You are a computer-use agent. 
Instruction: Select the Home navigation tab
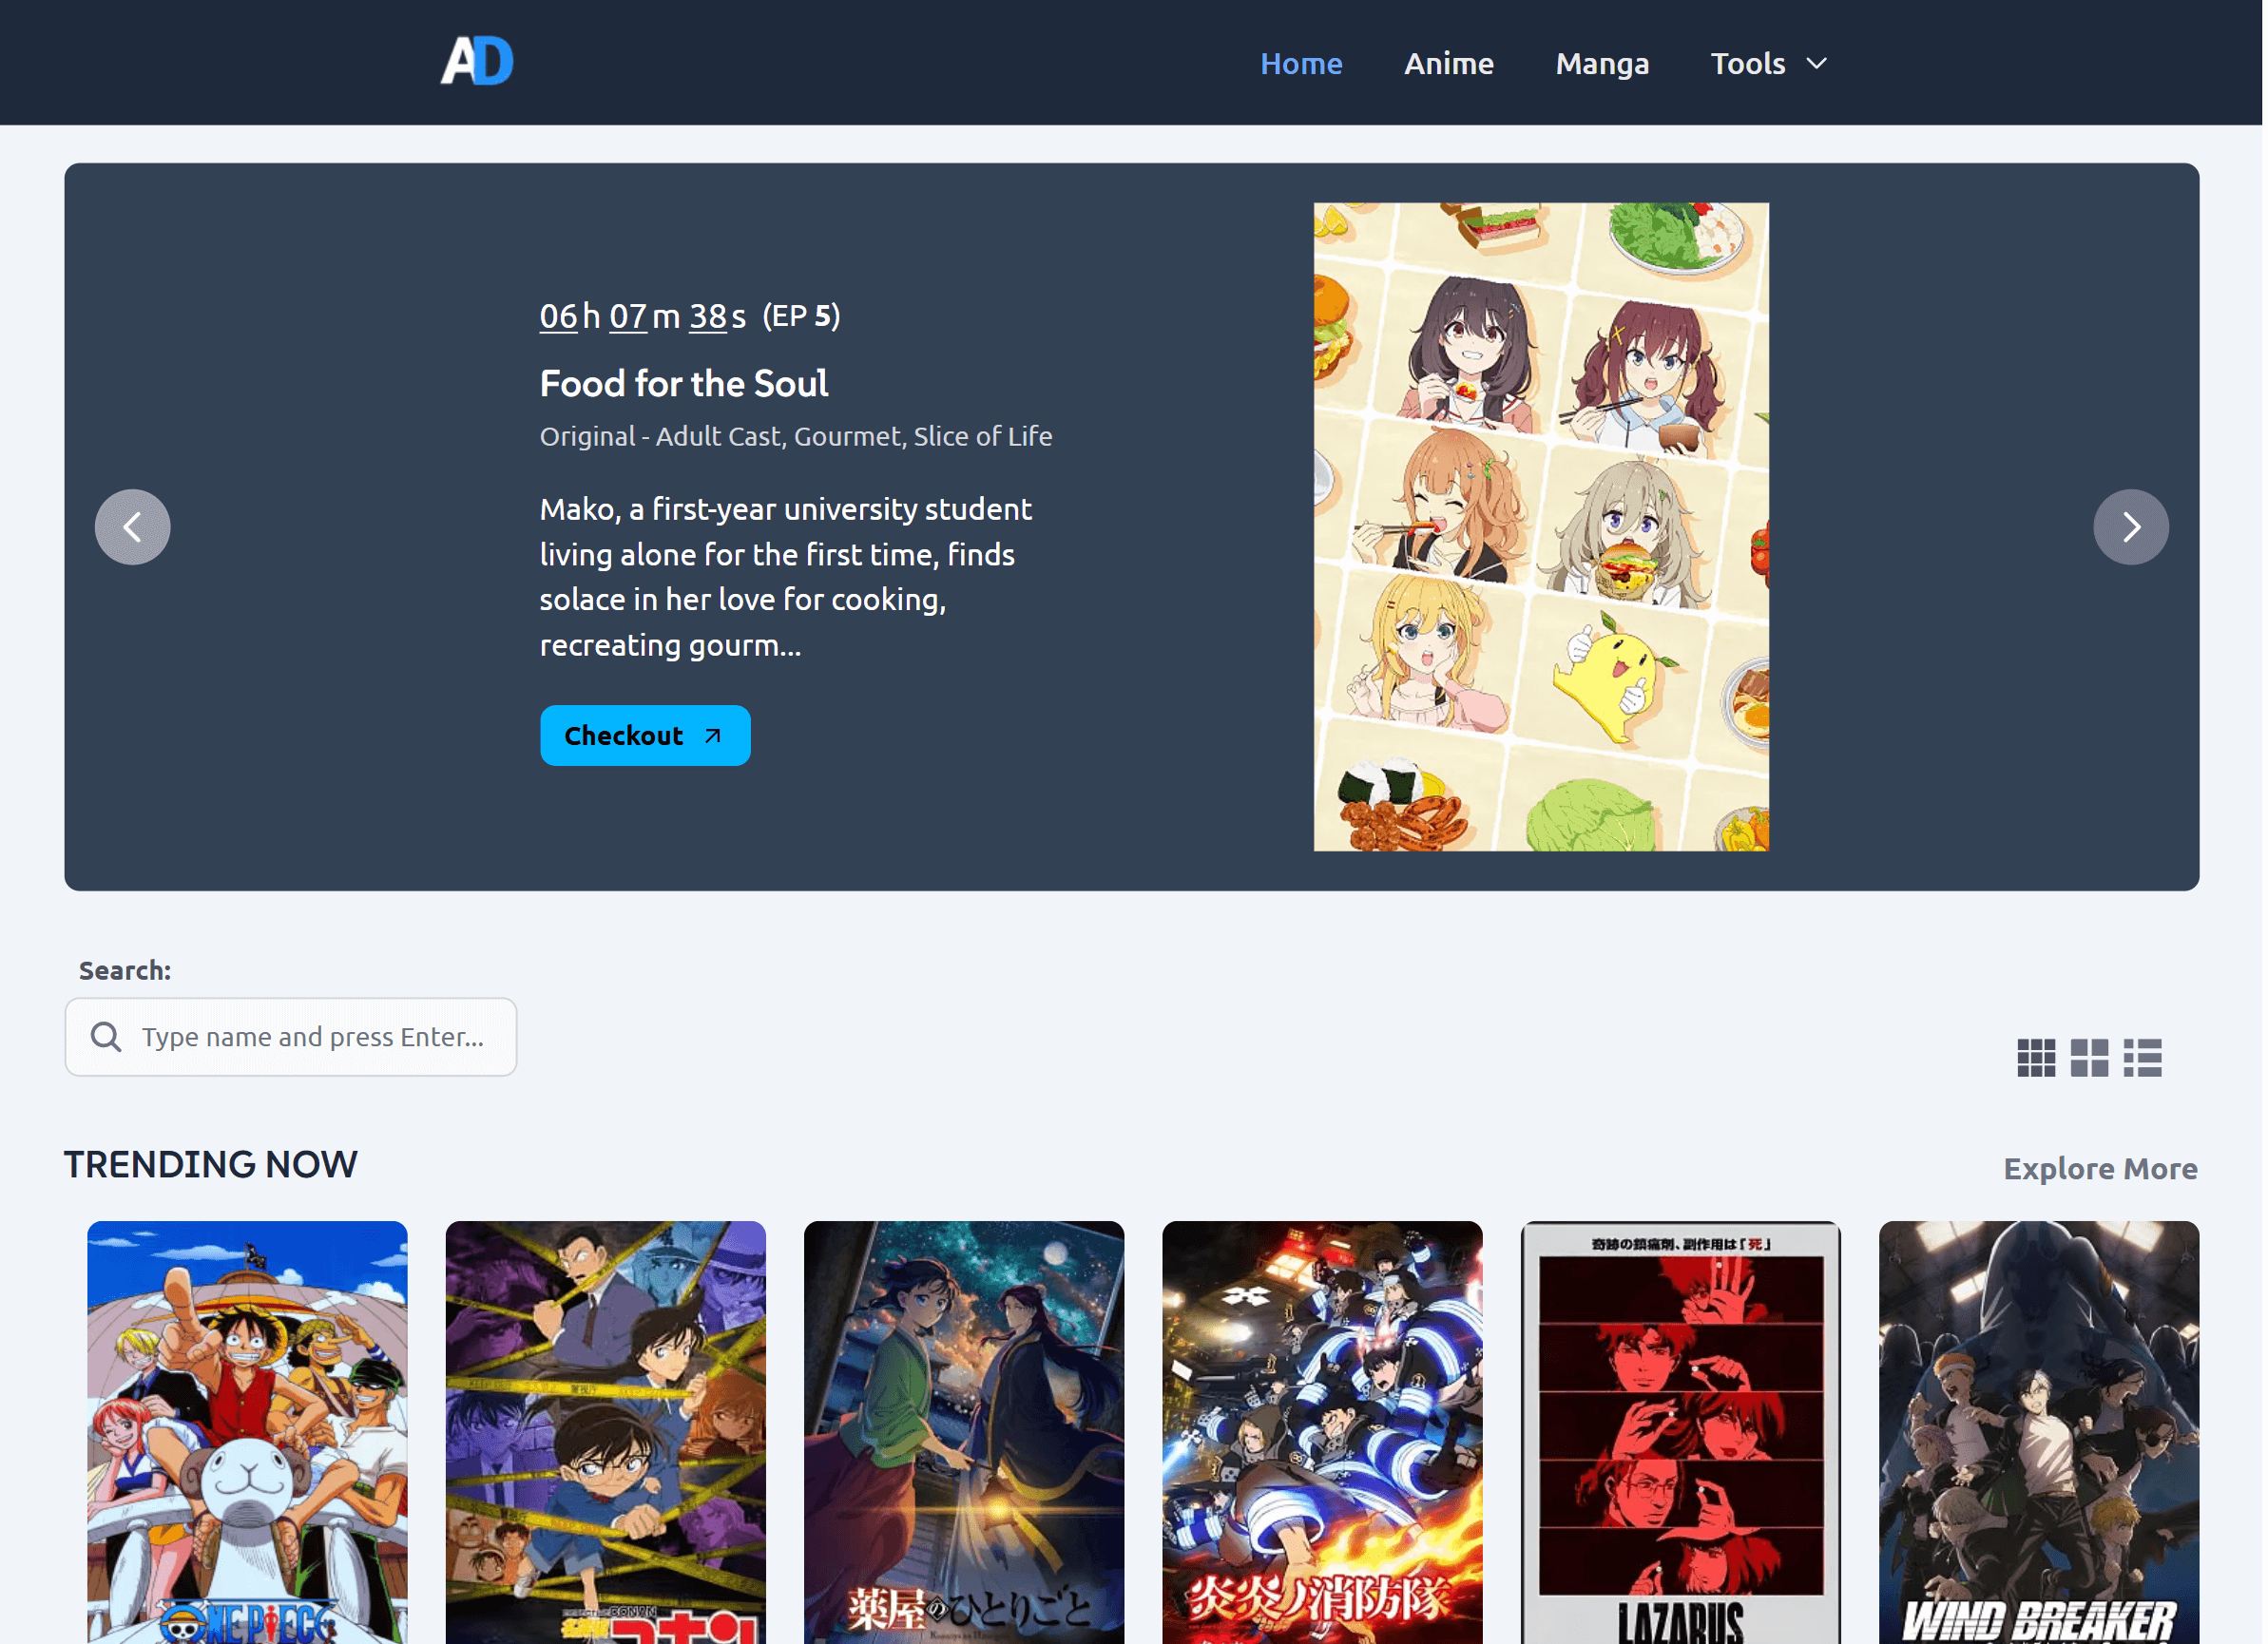[1301, 63]
